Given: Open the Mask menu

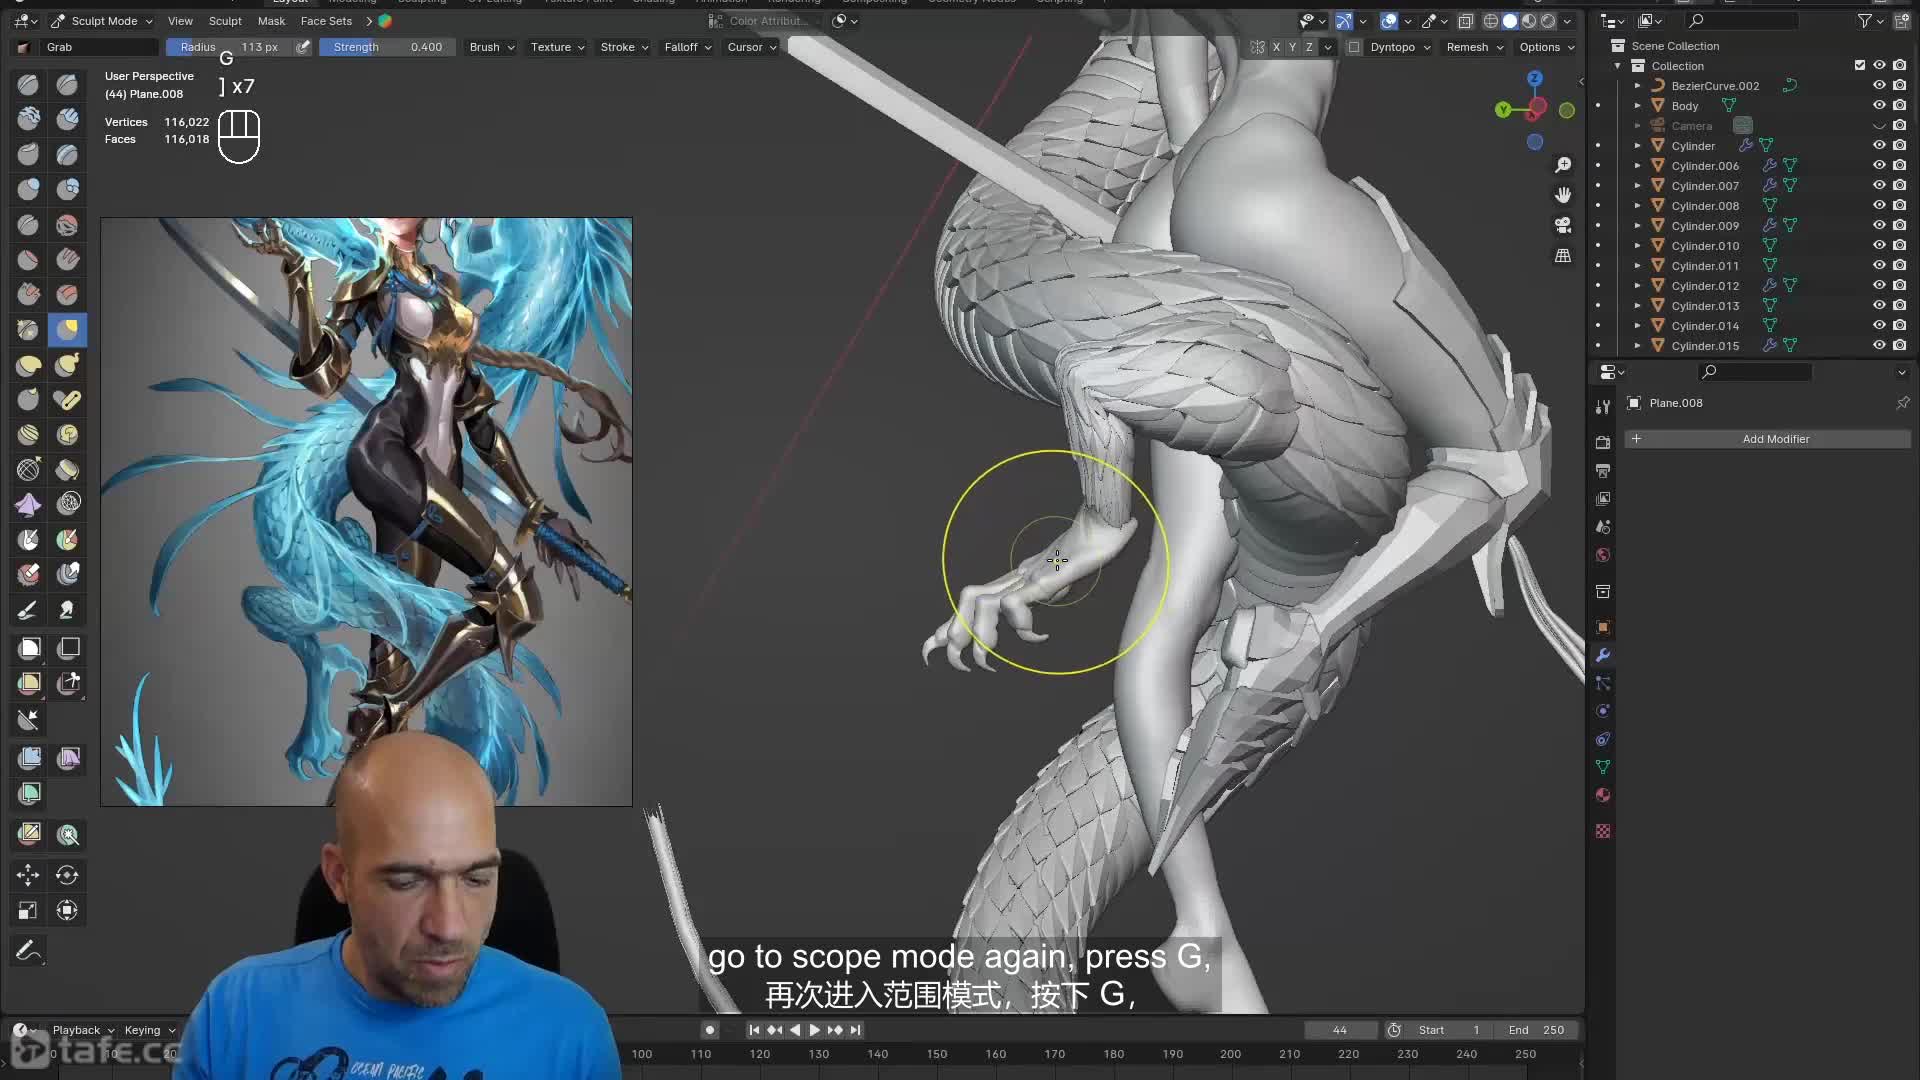Looking at the screenshot, I should tap(271, 21).
